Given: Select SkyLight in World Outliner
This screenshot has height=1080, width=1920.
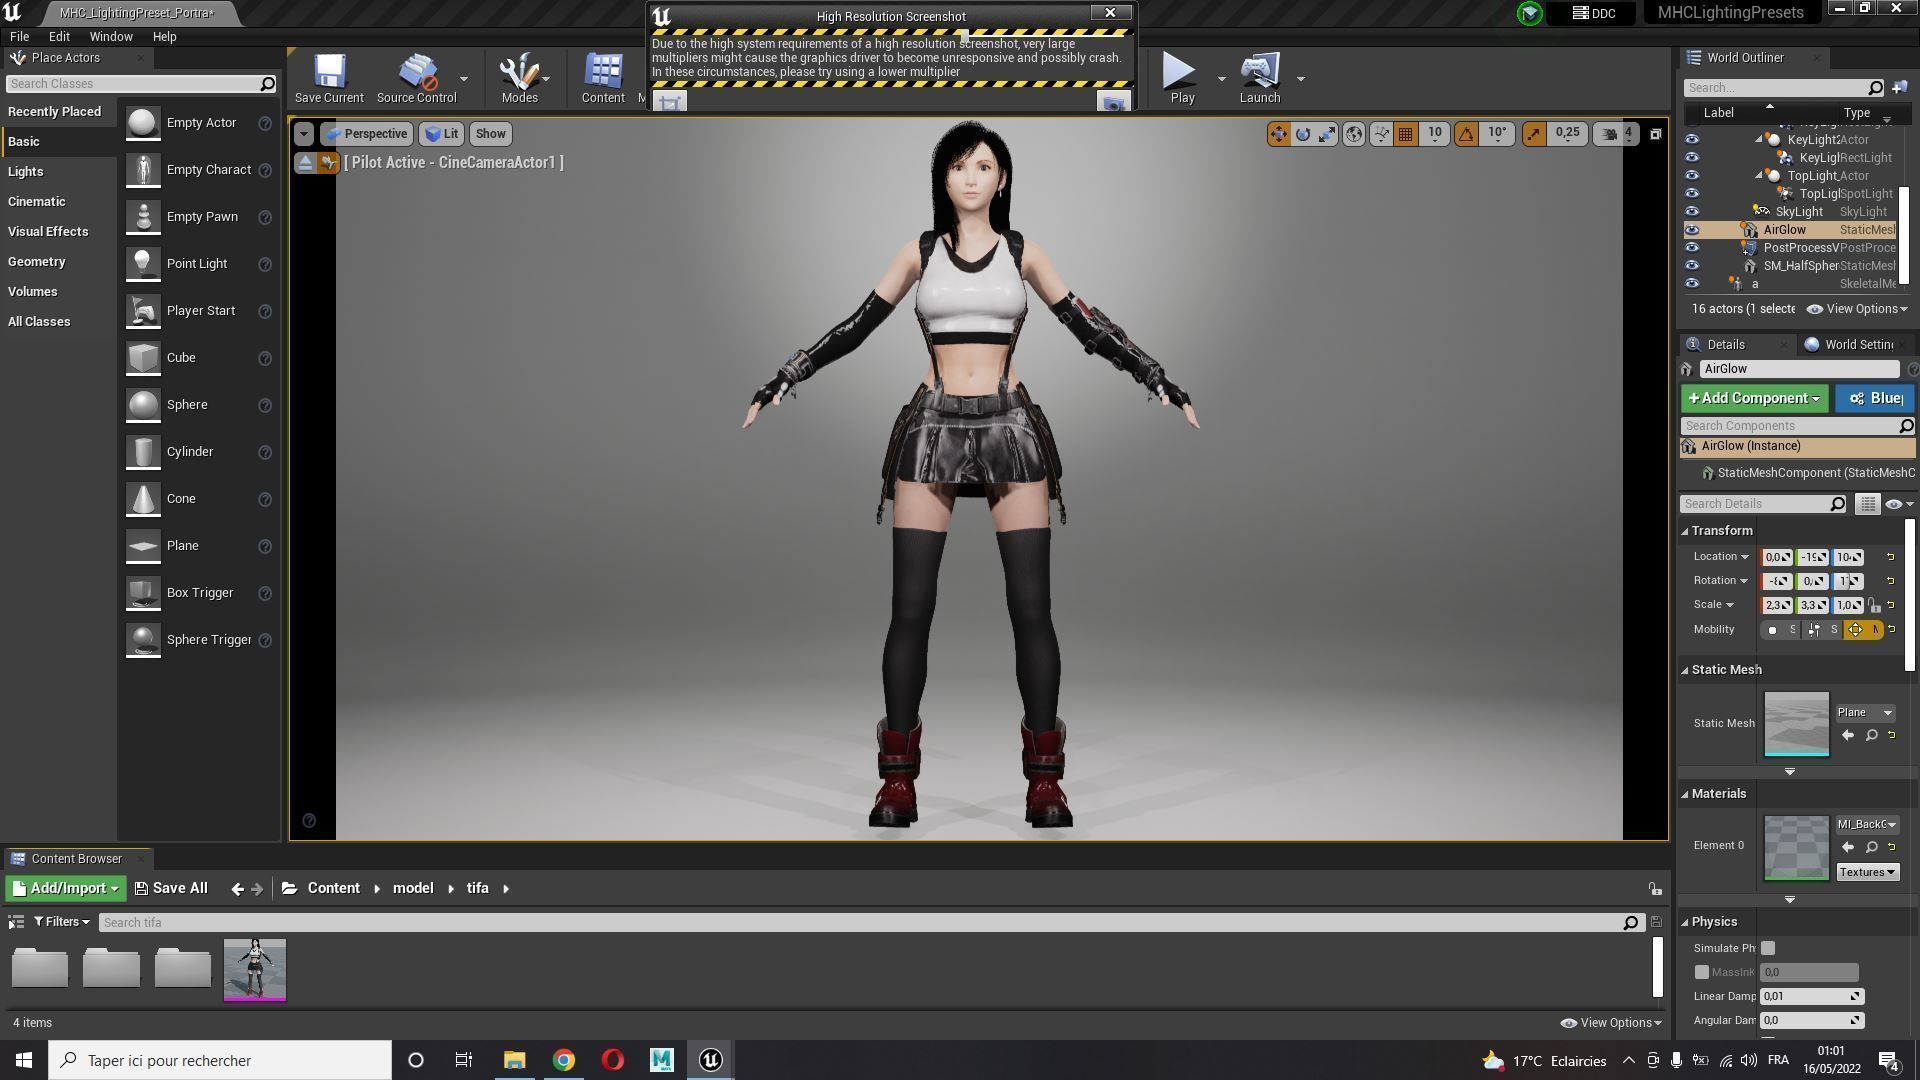Looking at the screenshot, I should tap(1798, 212).
